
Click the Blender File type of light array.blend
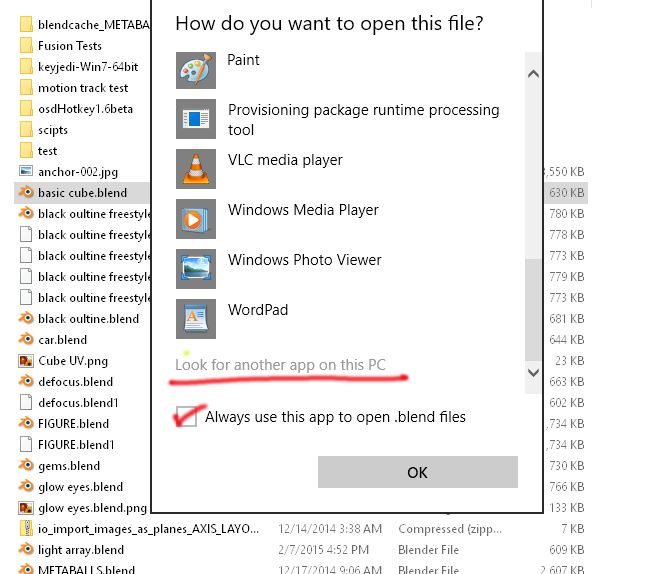(428, 550)
